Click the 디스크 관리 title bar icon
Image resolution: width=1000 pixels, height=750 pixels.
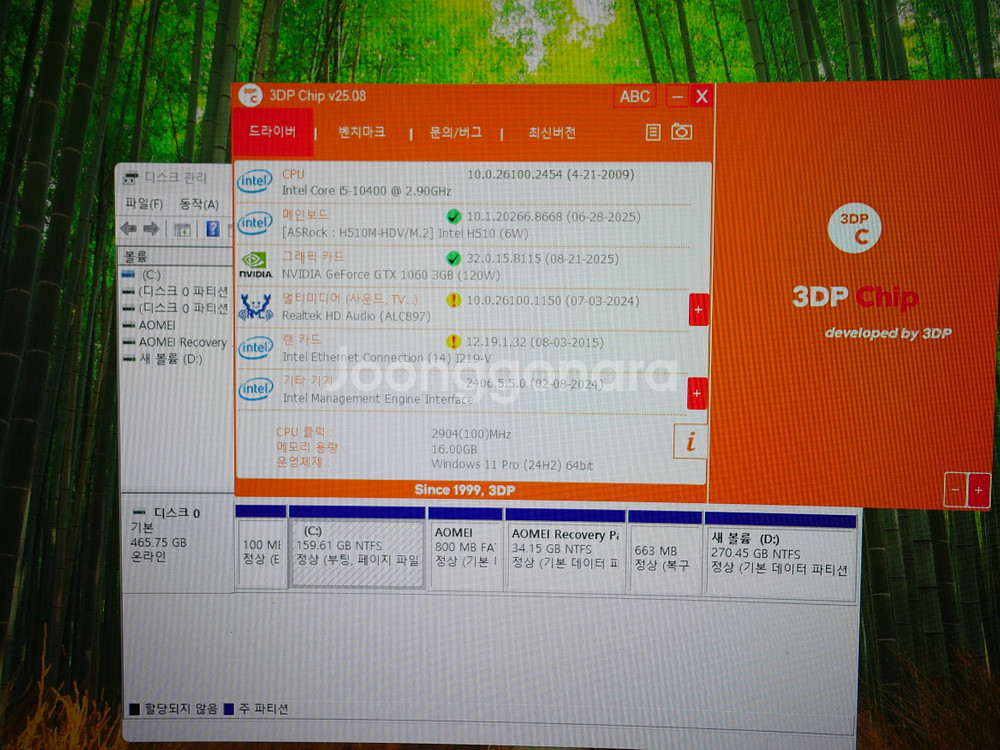click(130, 178)
